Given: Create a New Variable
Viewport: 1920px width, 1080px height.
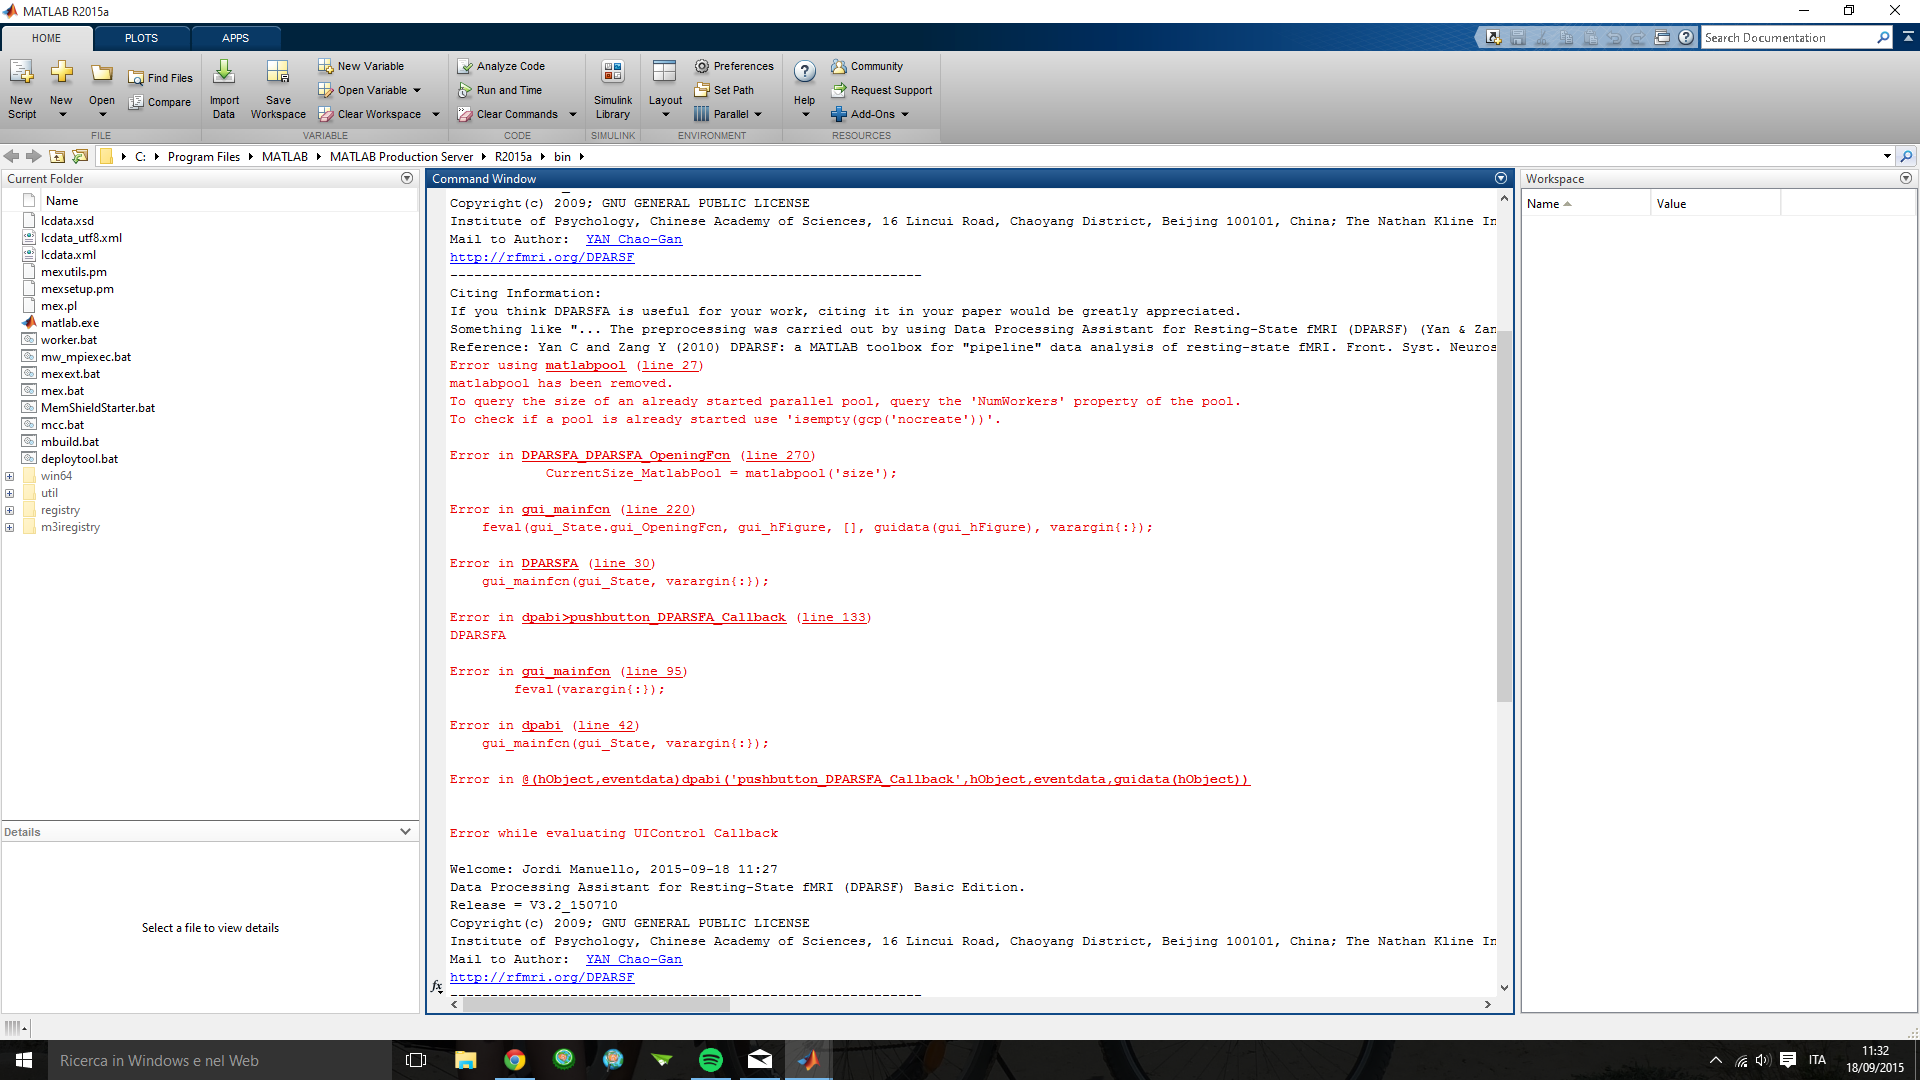Looking at the screenshot, I should 361,66.
